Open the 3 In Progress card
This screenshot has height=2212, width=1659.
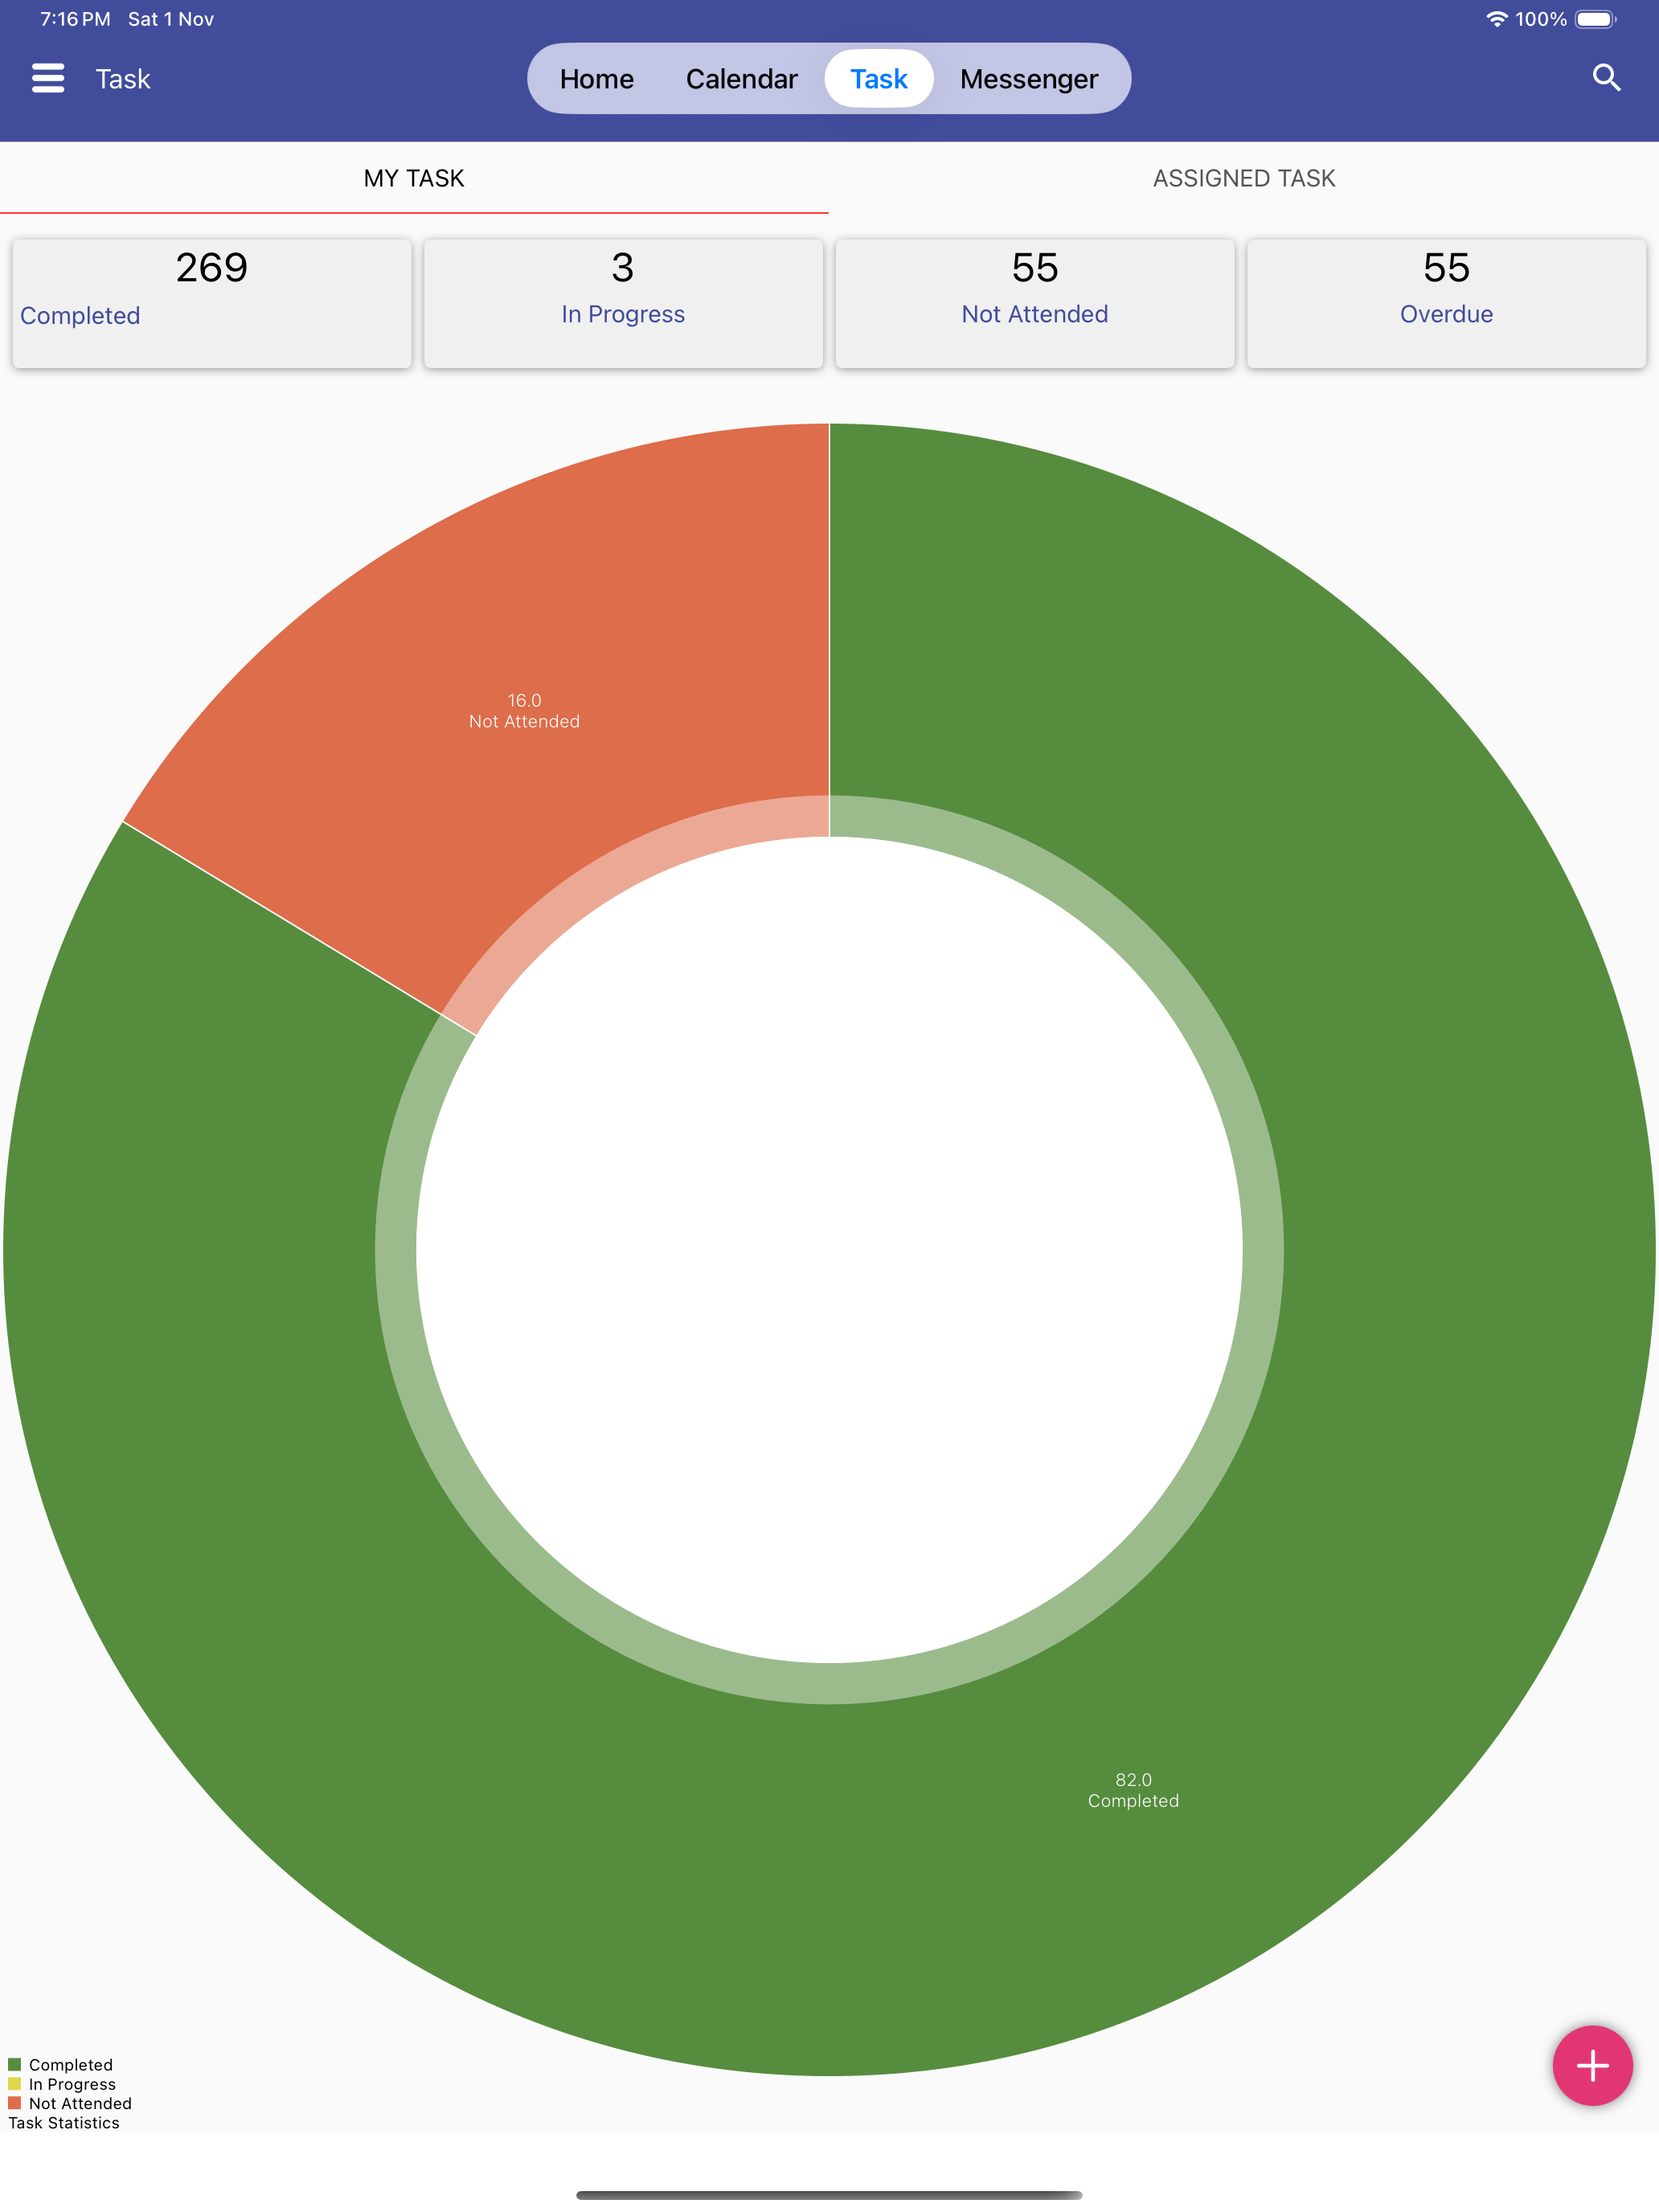(623, 303)
